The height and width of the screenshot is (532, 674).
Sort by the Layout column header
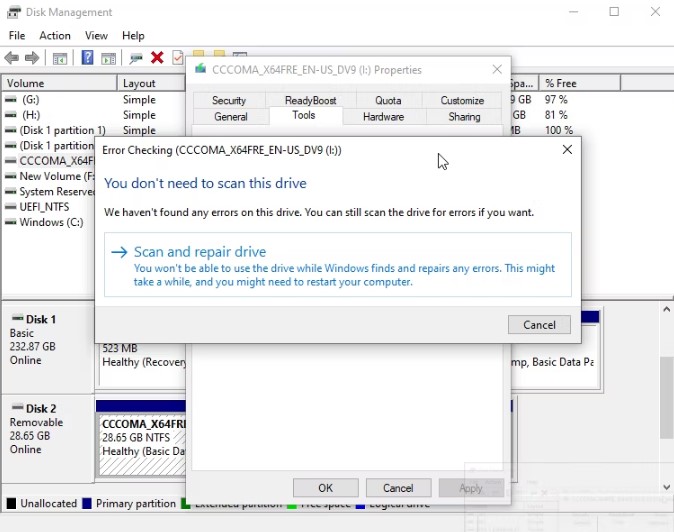151,83
